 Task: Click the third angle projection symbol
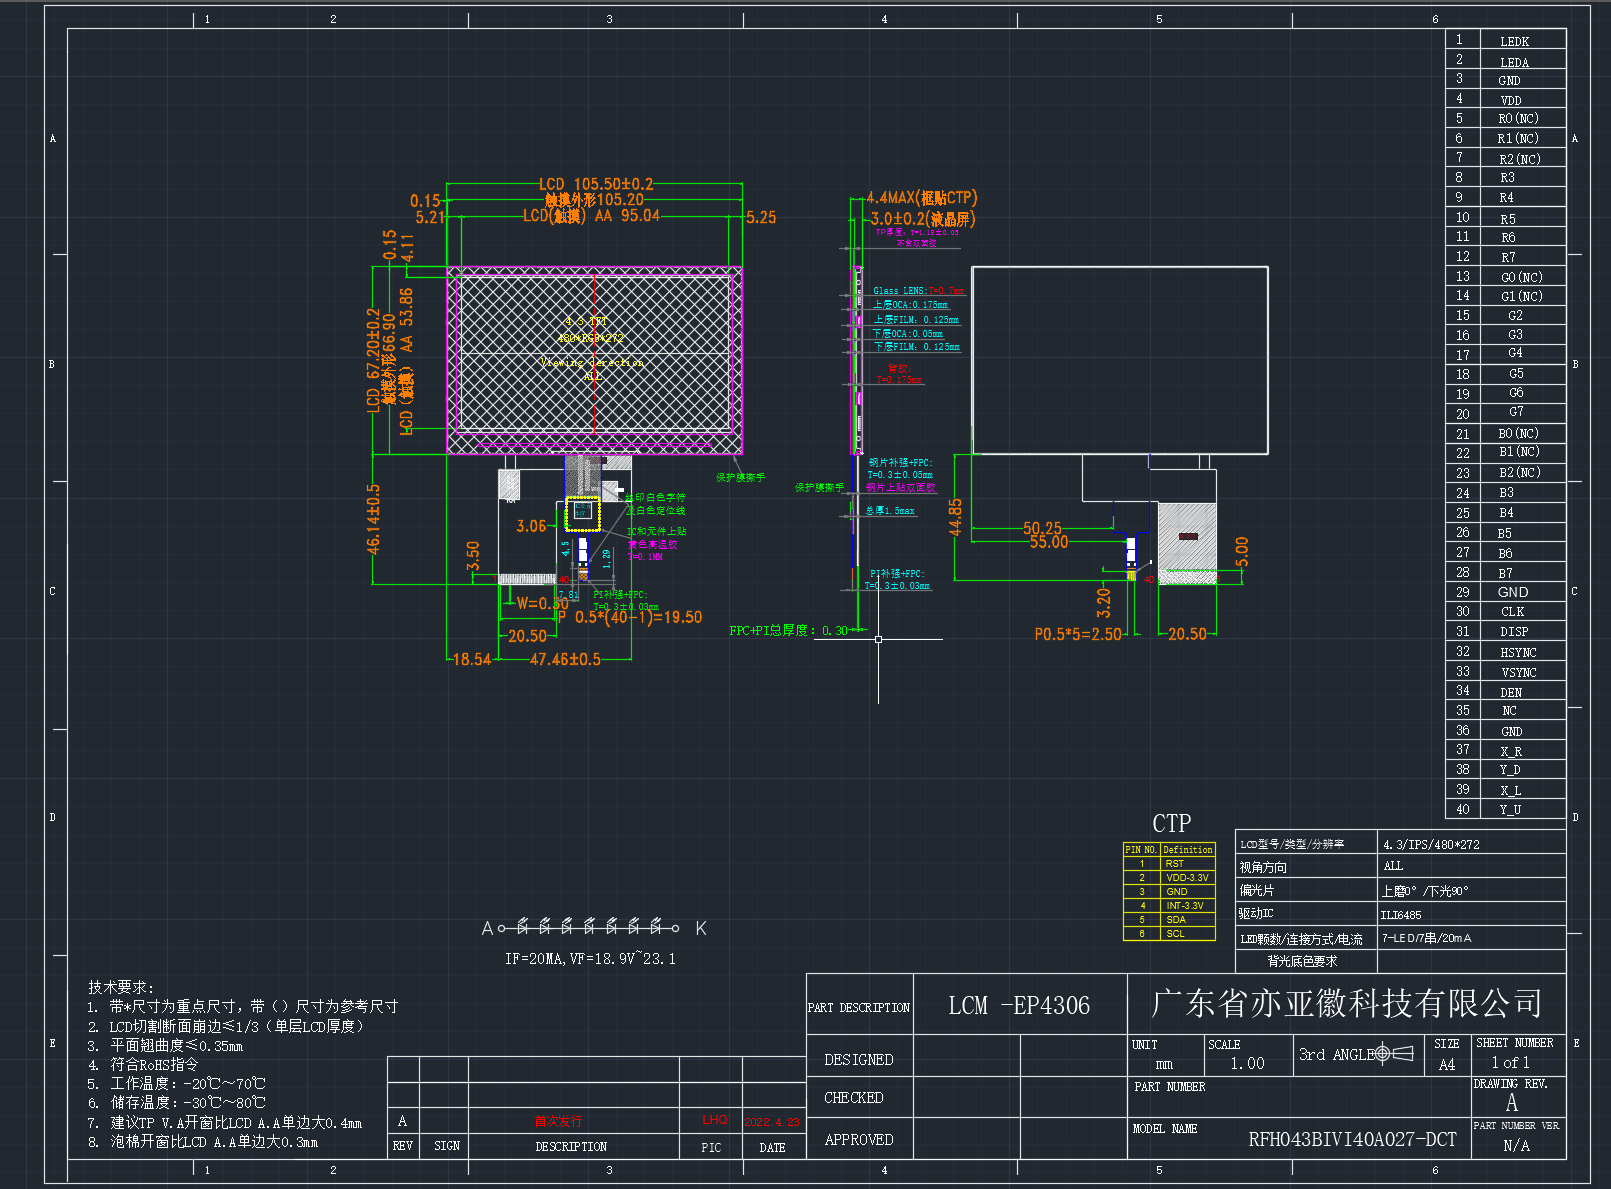tap(1394, 1053)
